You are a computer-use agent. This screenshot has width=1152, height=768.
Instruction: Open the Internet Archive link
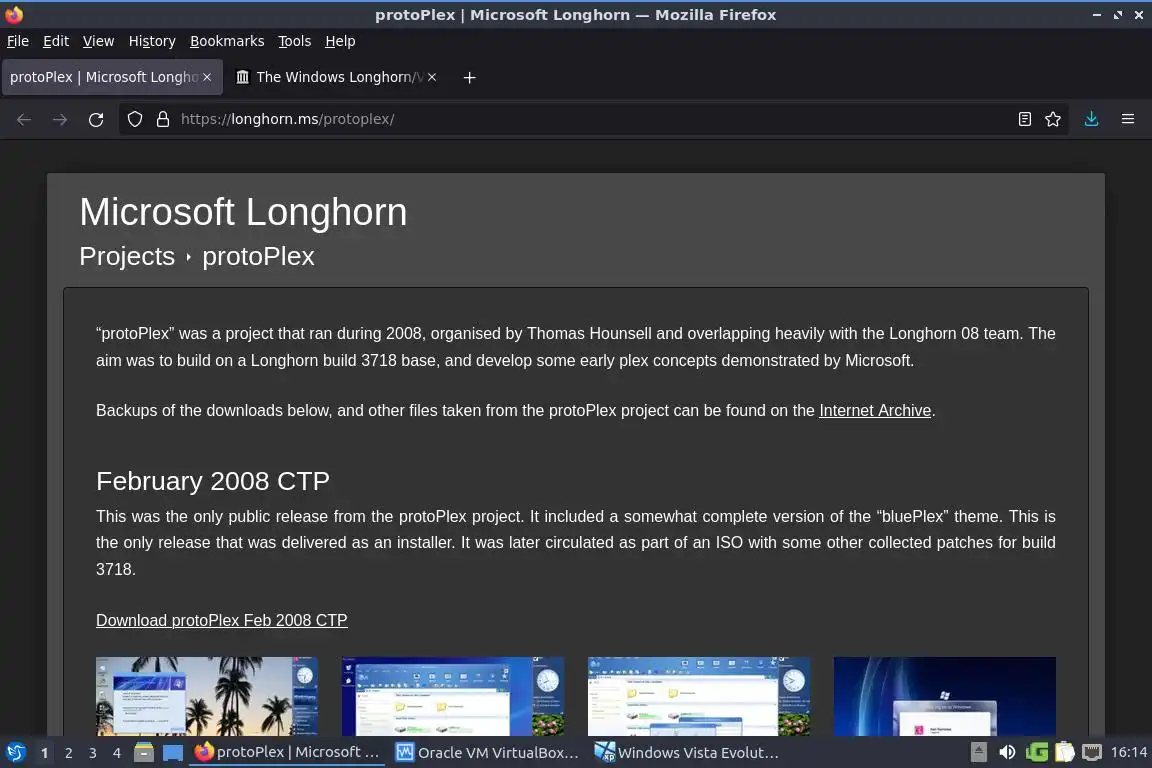[x=875, y=410]
